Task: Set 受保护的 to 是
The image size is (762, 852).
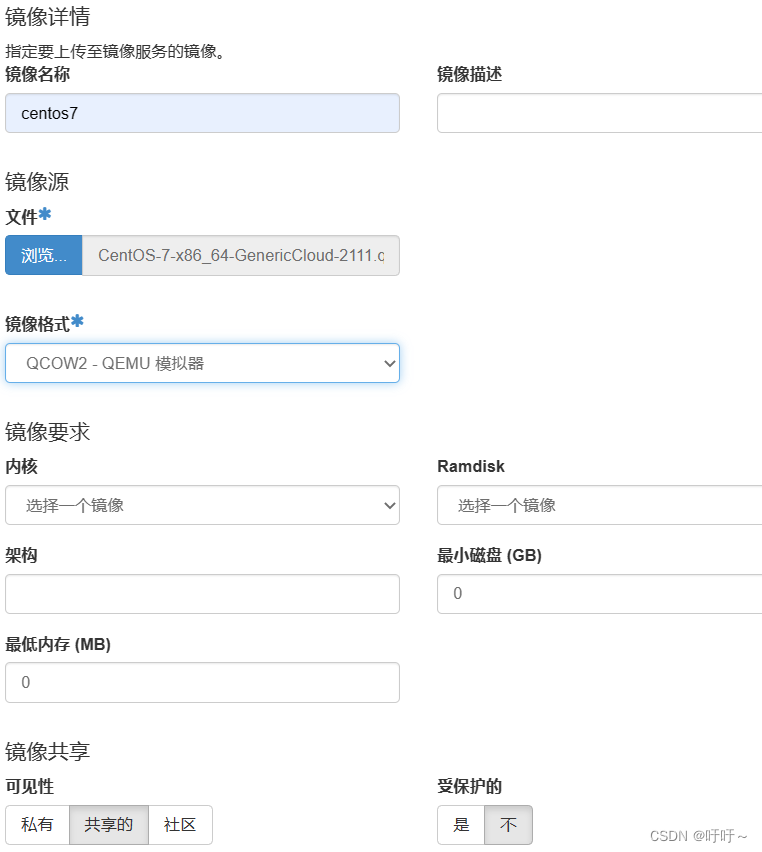Action: pos(461,825)
